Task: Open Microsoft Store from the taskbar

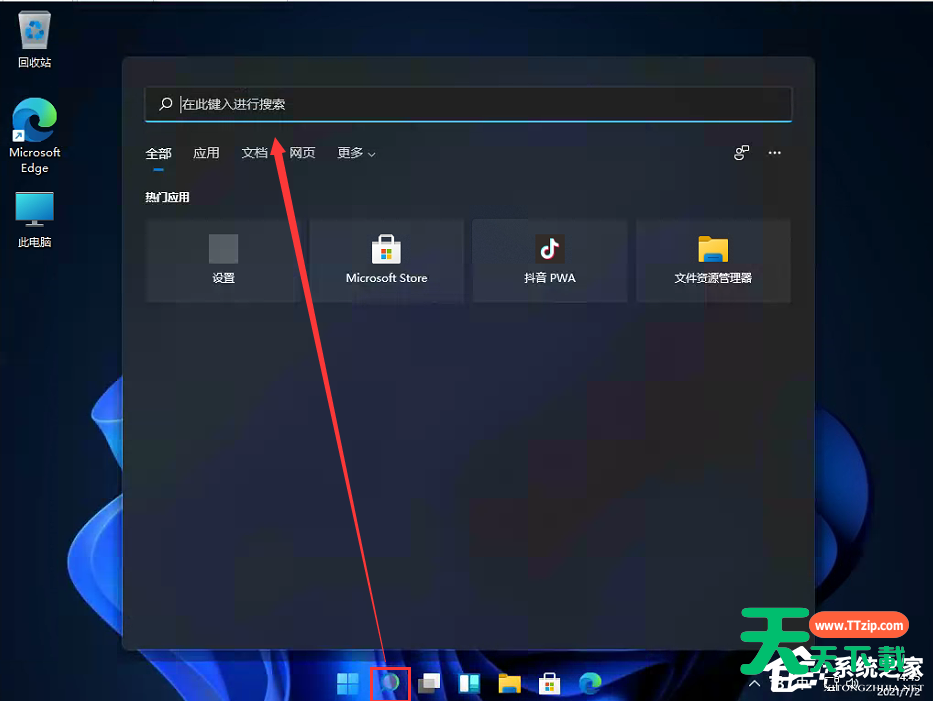Action: [549, 684]
